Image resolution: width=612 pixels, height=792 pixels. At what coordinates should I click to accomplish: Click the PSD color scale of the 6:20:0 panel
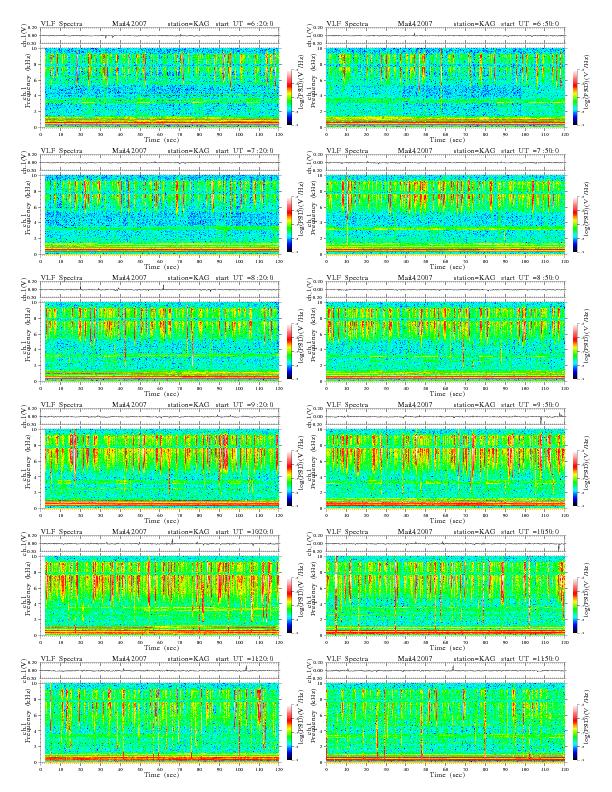pos(289,97)
